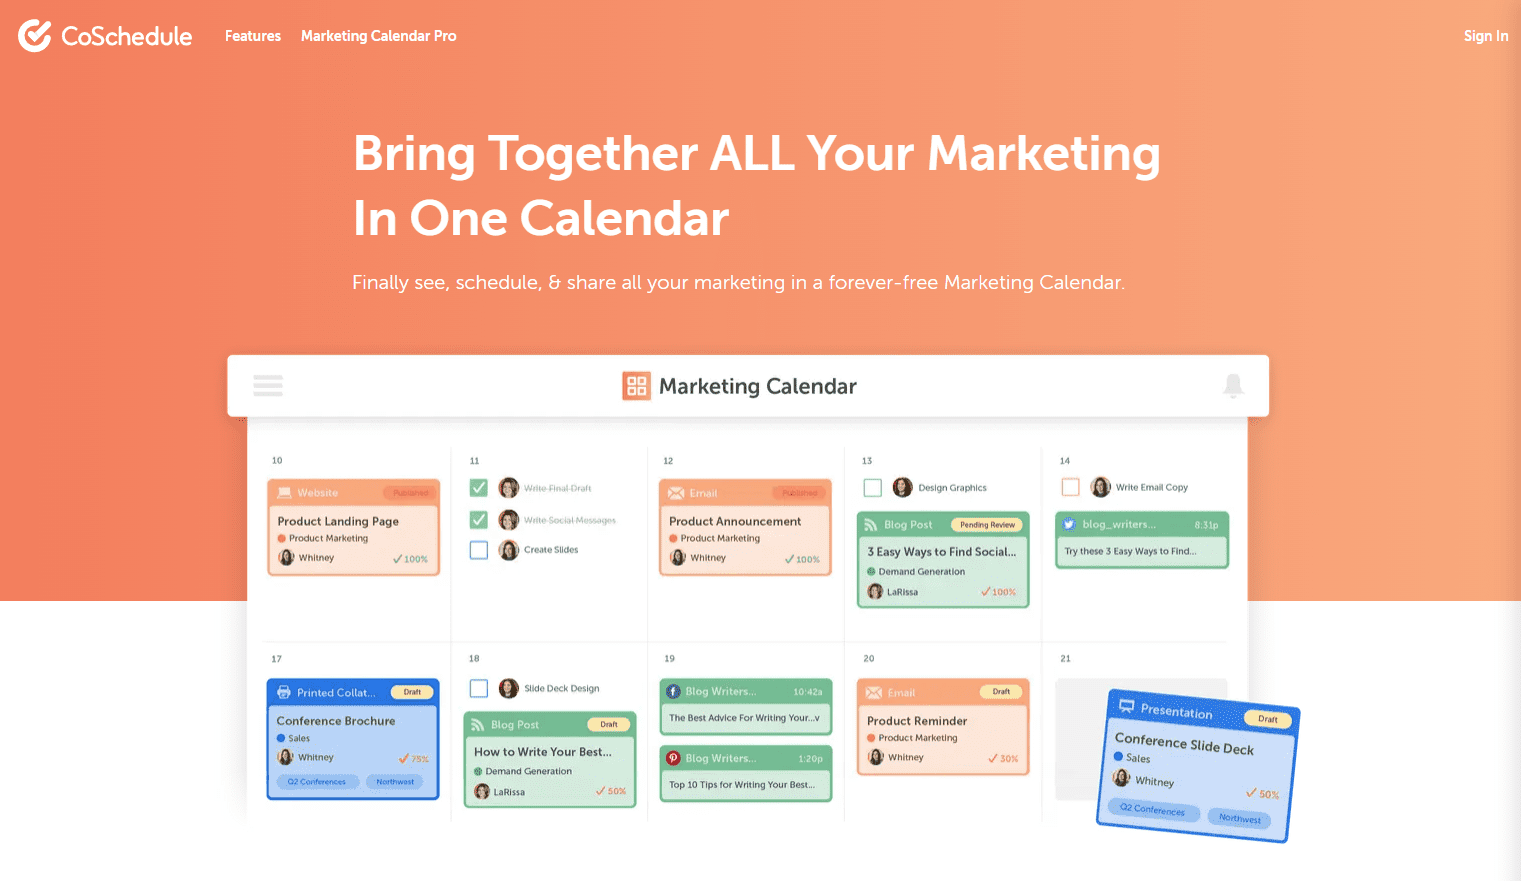Open Top 10 Tips for Writing card

(746, 773)
